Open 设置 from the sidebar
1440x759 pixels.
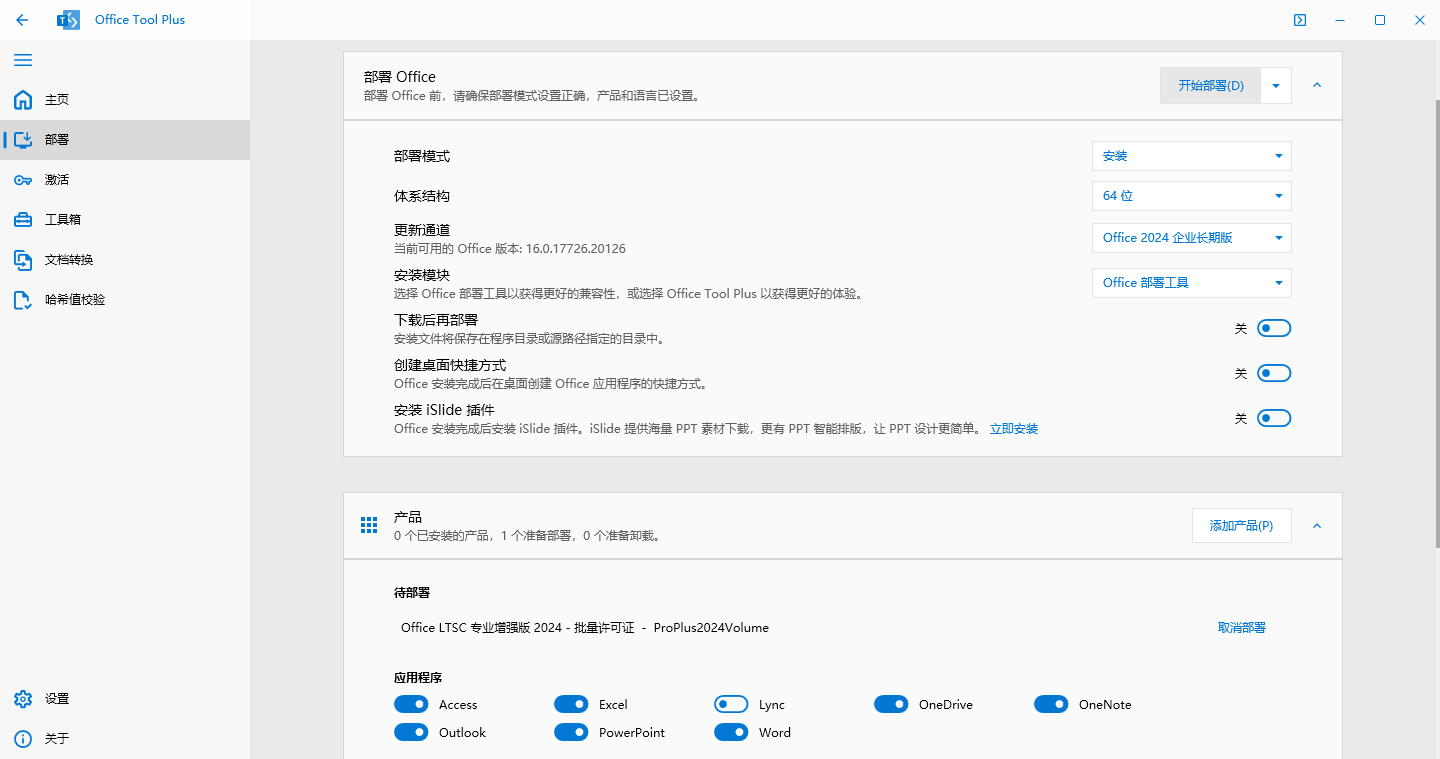pos(125,699)
